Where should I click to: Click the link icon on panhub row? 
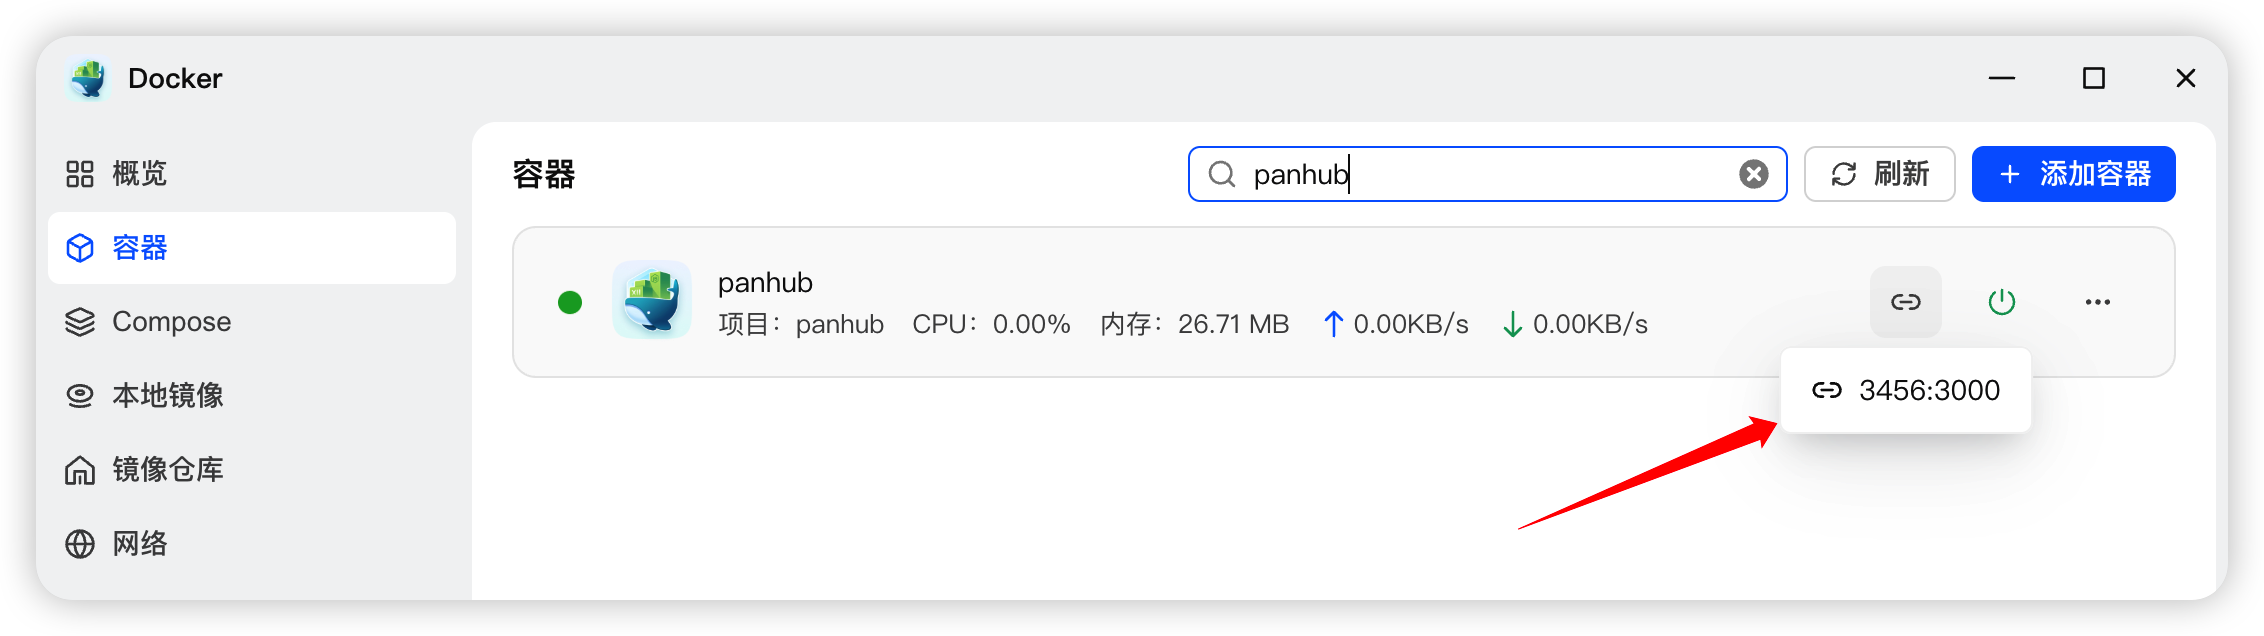(1905, 302)
